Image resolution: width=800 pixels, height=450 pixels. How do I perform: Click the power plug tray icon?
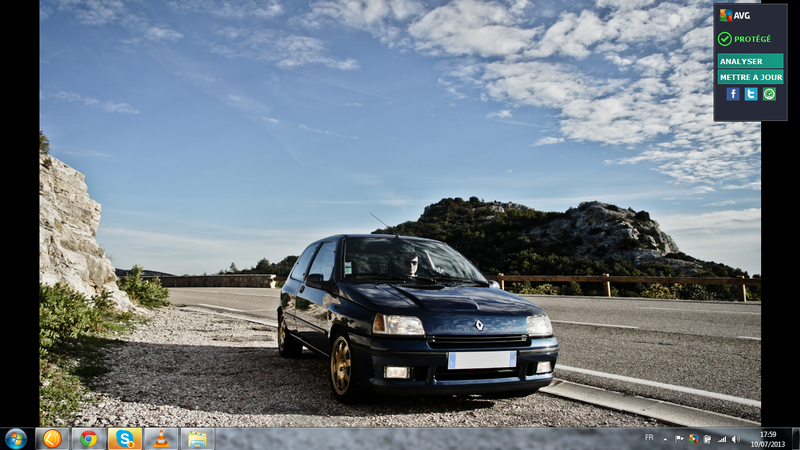707,439
